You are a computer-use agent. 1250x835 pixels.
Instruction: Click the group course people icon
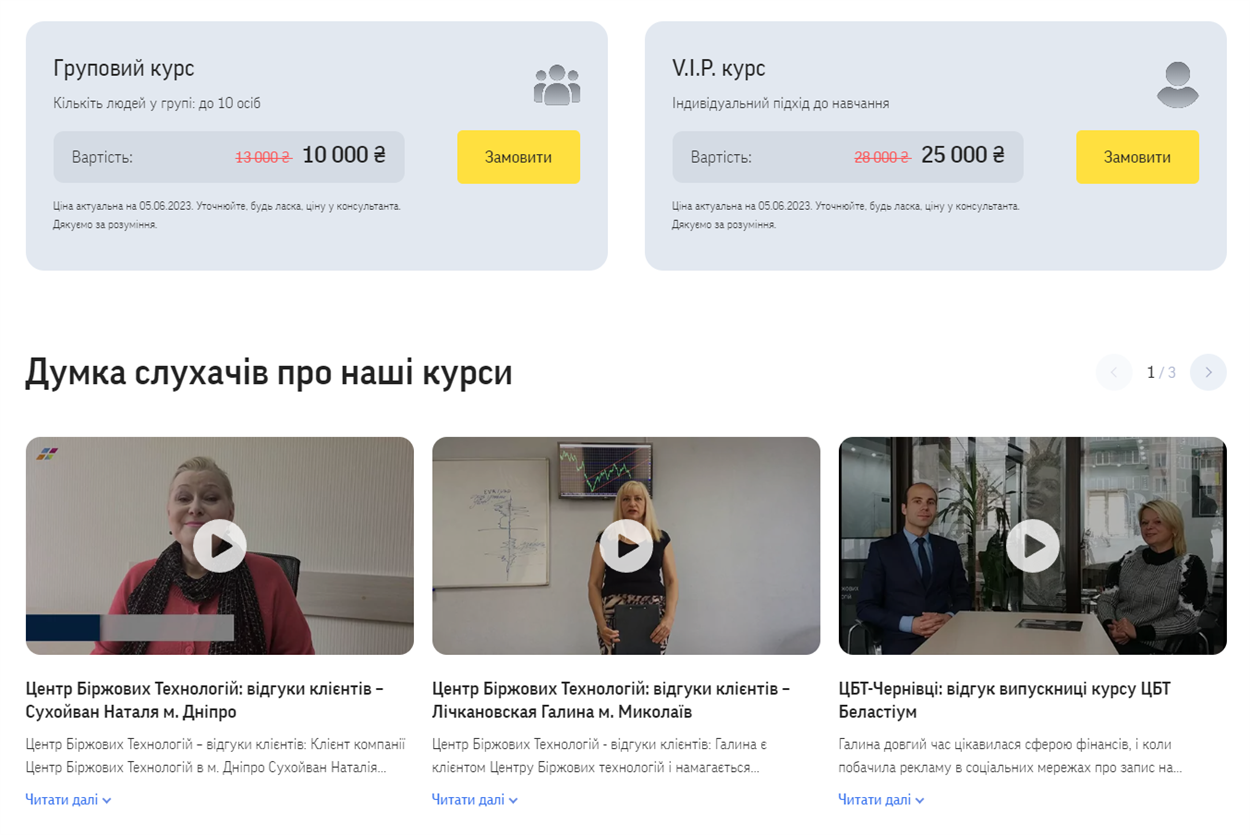pos(557,85)
